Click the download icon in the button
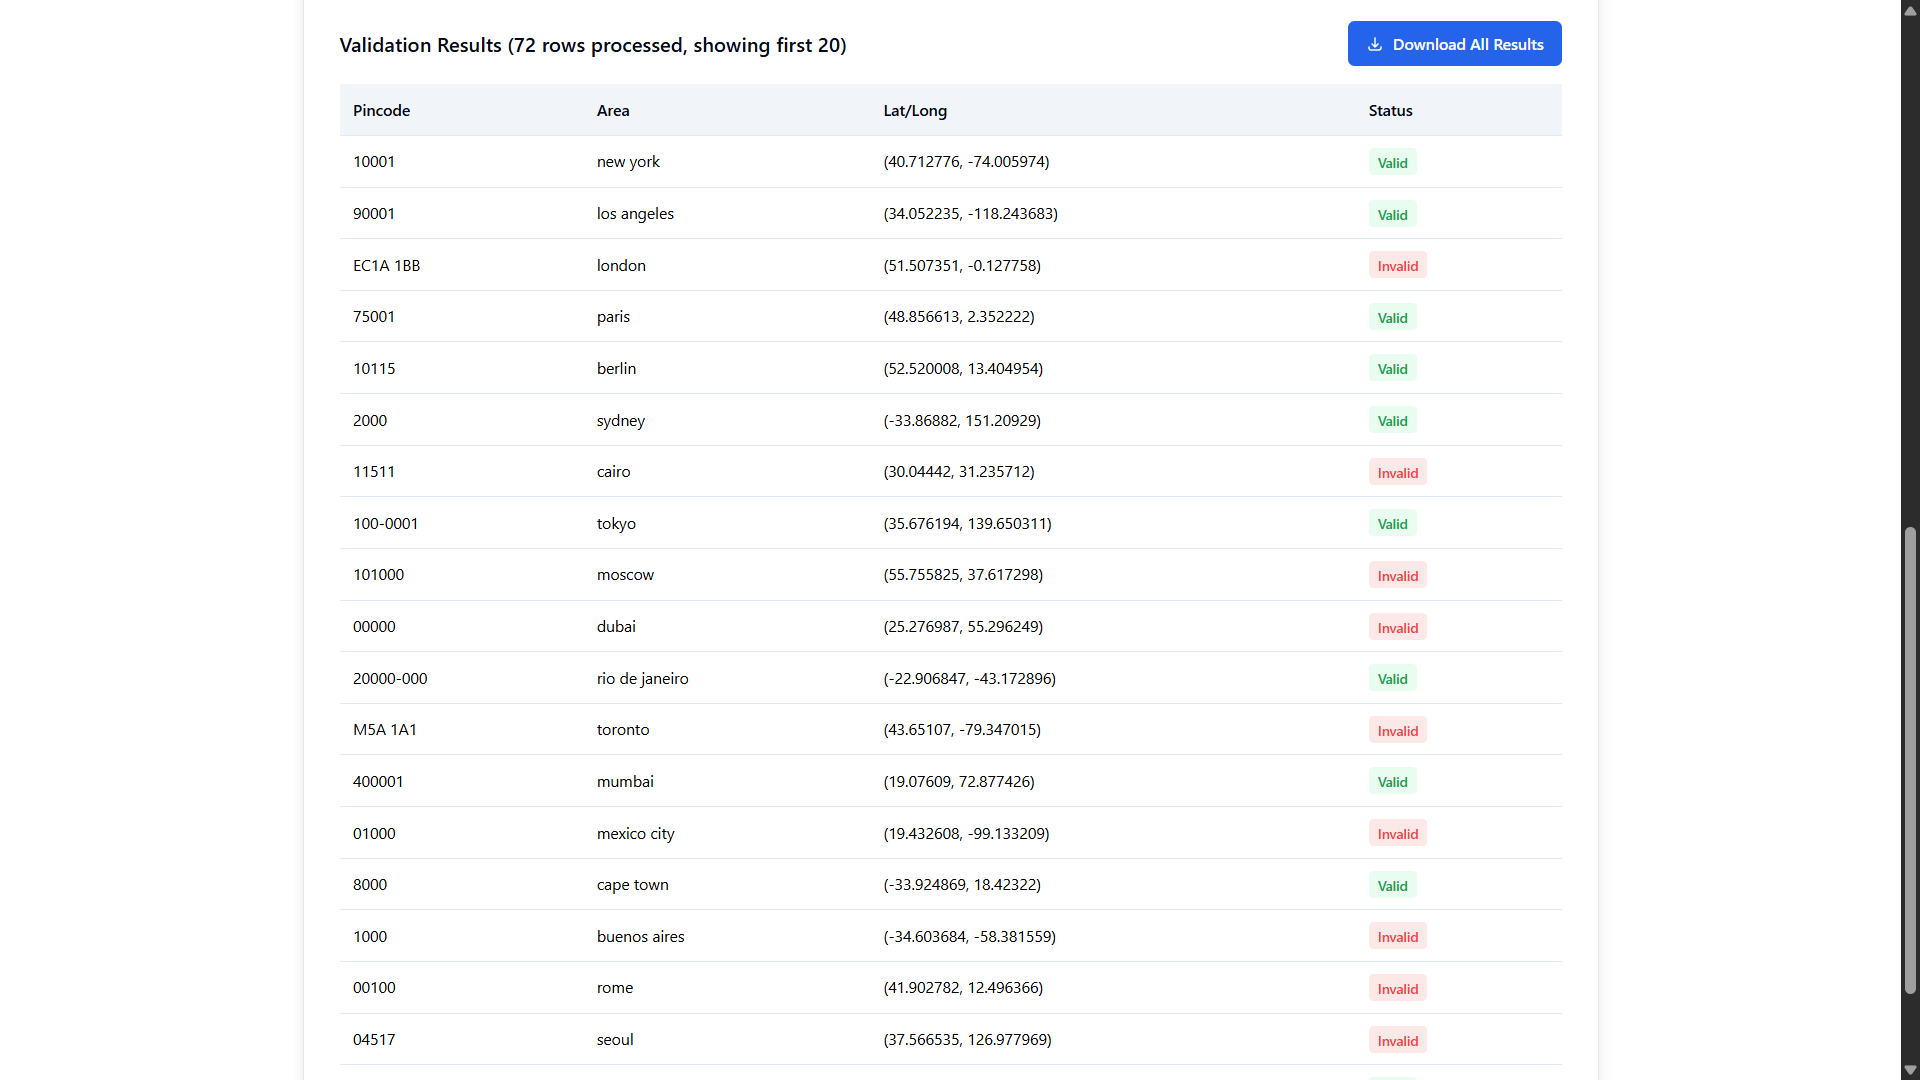This screenshot has height=1080, width=1920. pos(1375,44)
